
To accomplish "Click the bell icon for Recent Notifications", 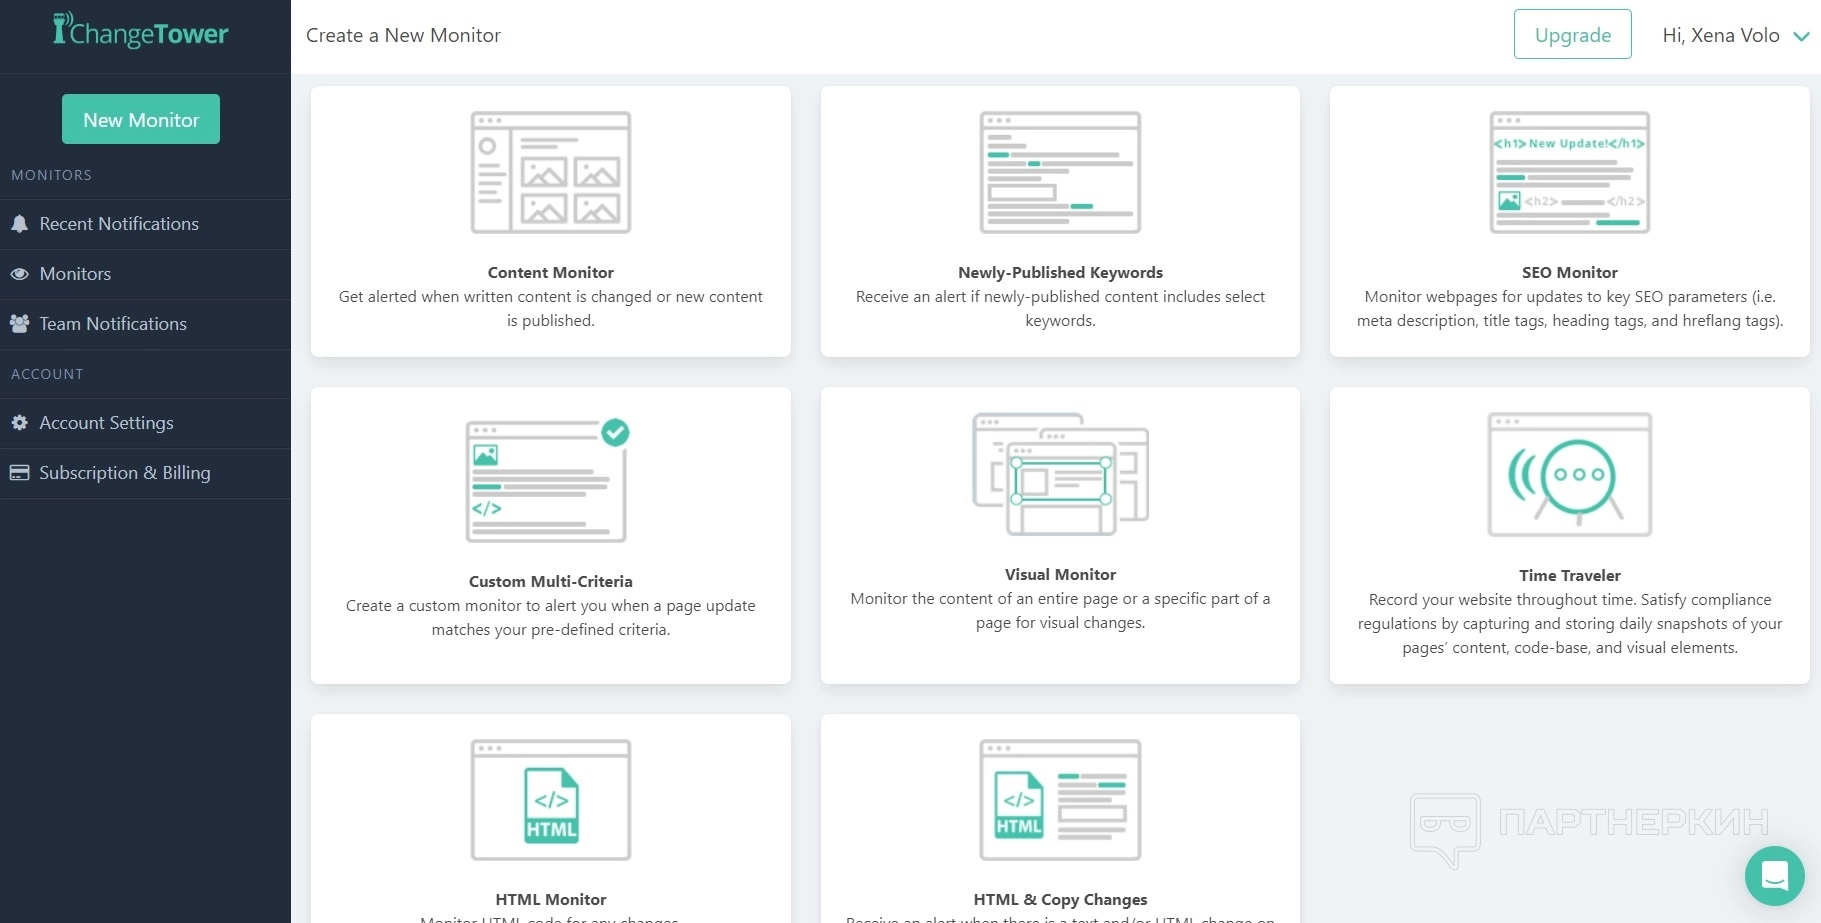I will pos(19,224).
